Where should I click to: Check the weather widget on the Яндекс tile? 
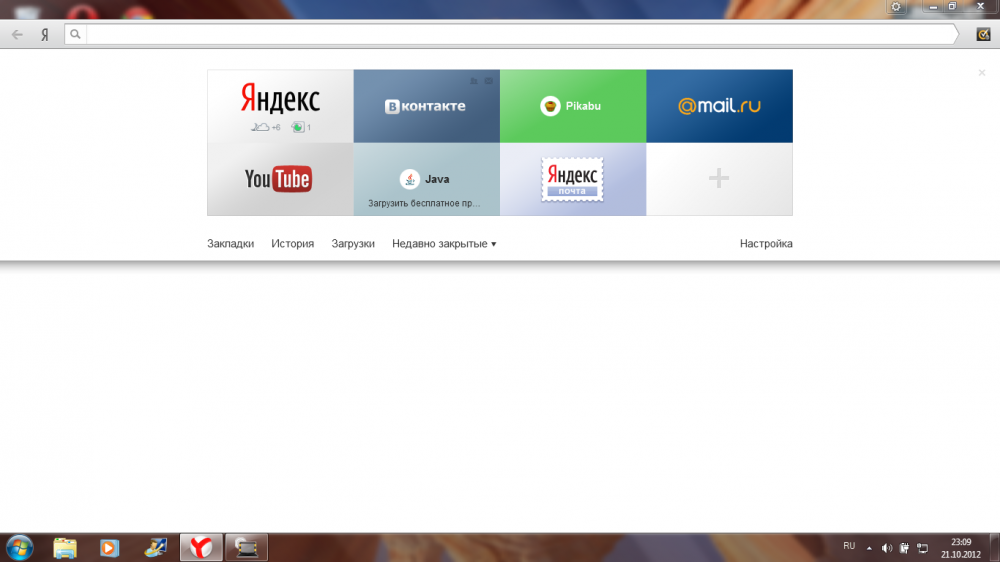265,128
